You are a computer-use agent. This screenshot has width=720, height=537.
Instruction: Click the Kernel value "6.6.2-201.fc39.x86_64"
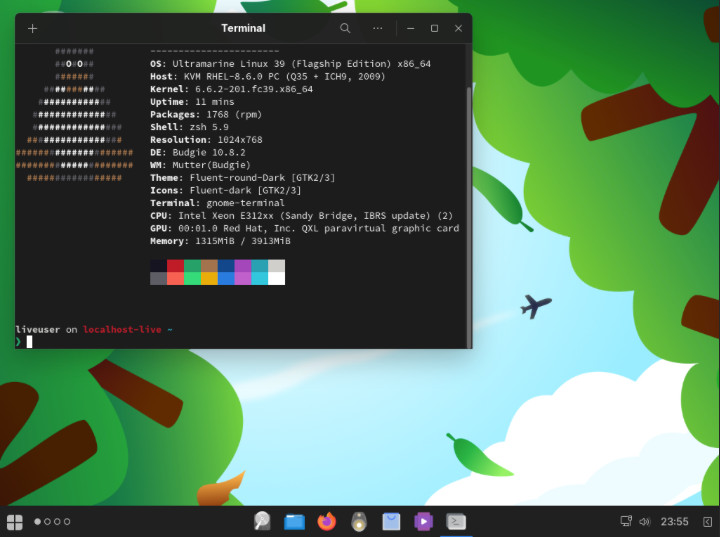click(x=254, y=89)
